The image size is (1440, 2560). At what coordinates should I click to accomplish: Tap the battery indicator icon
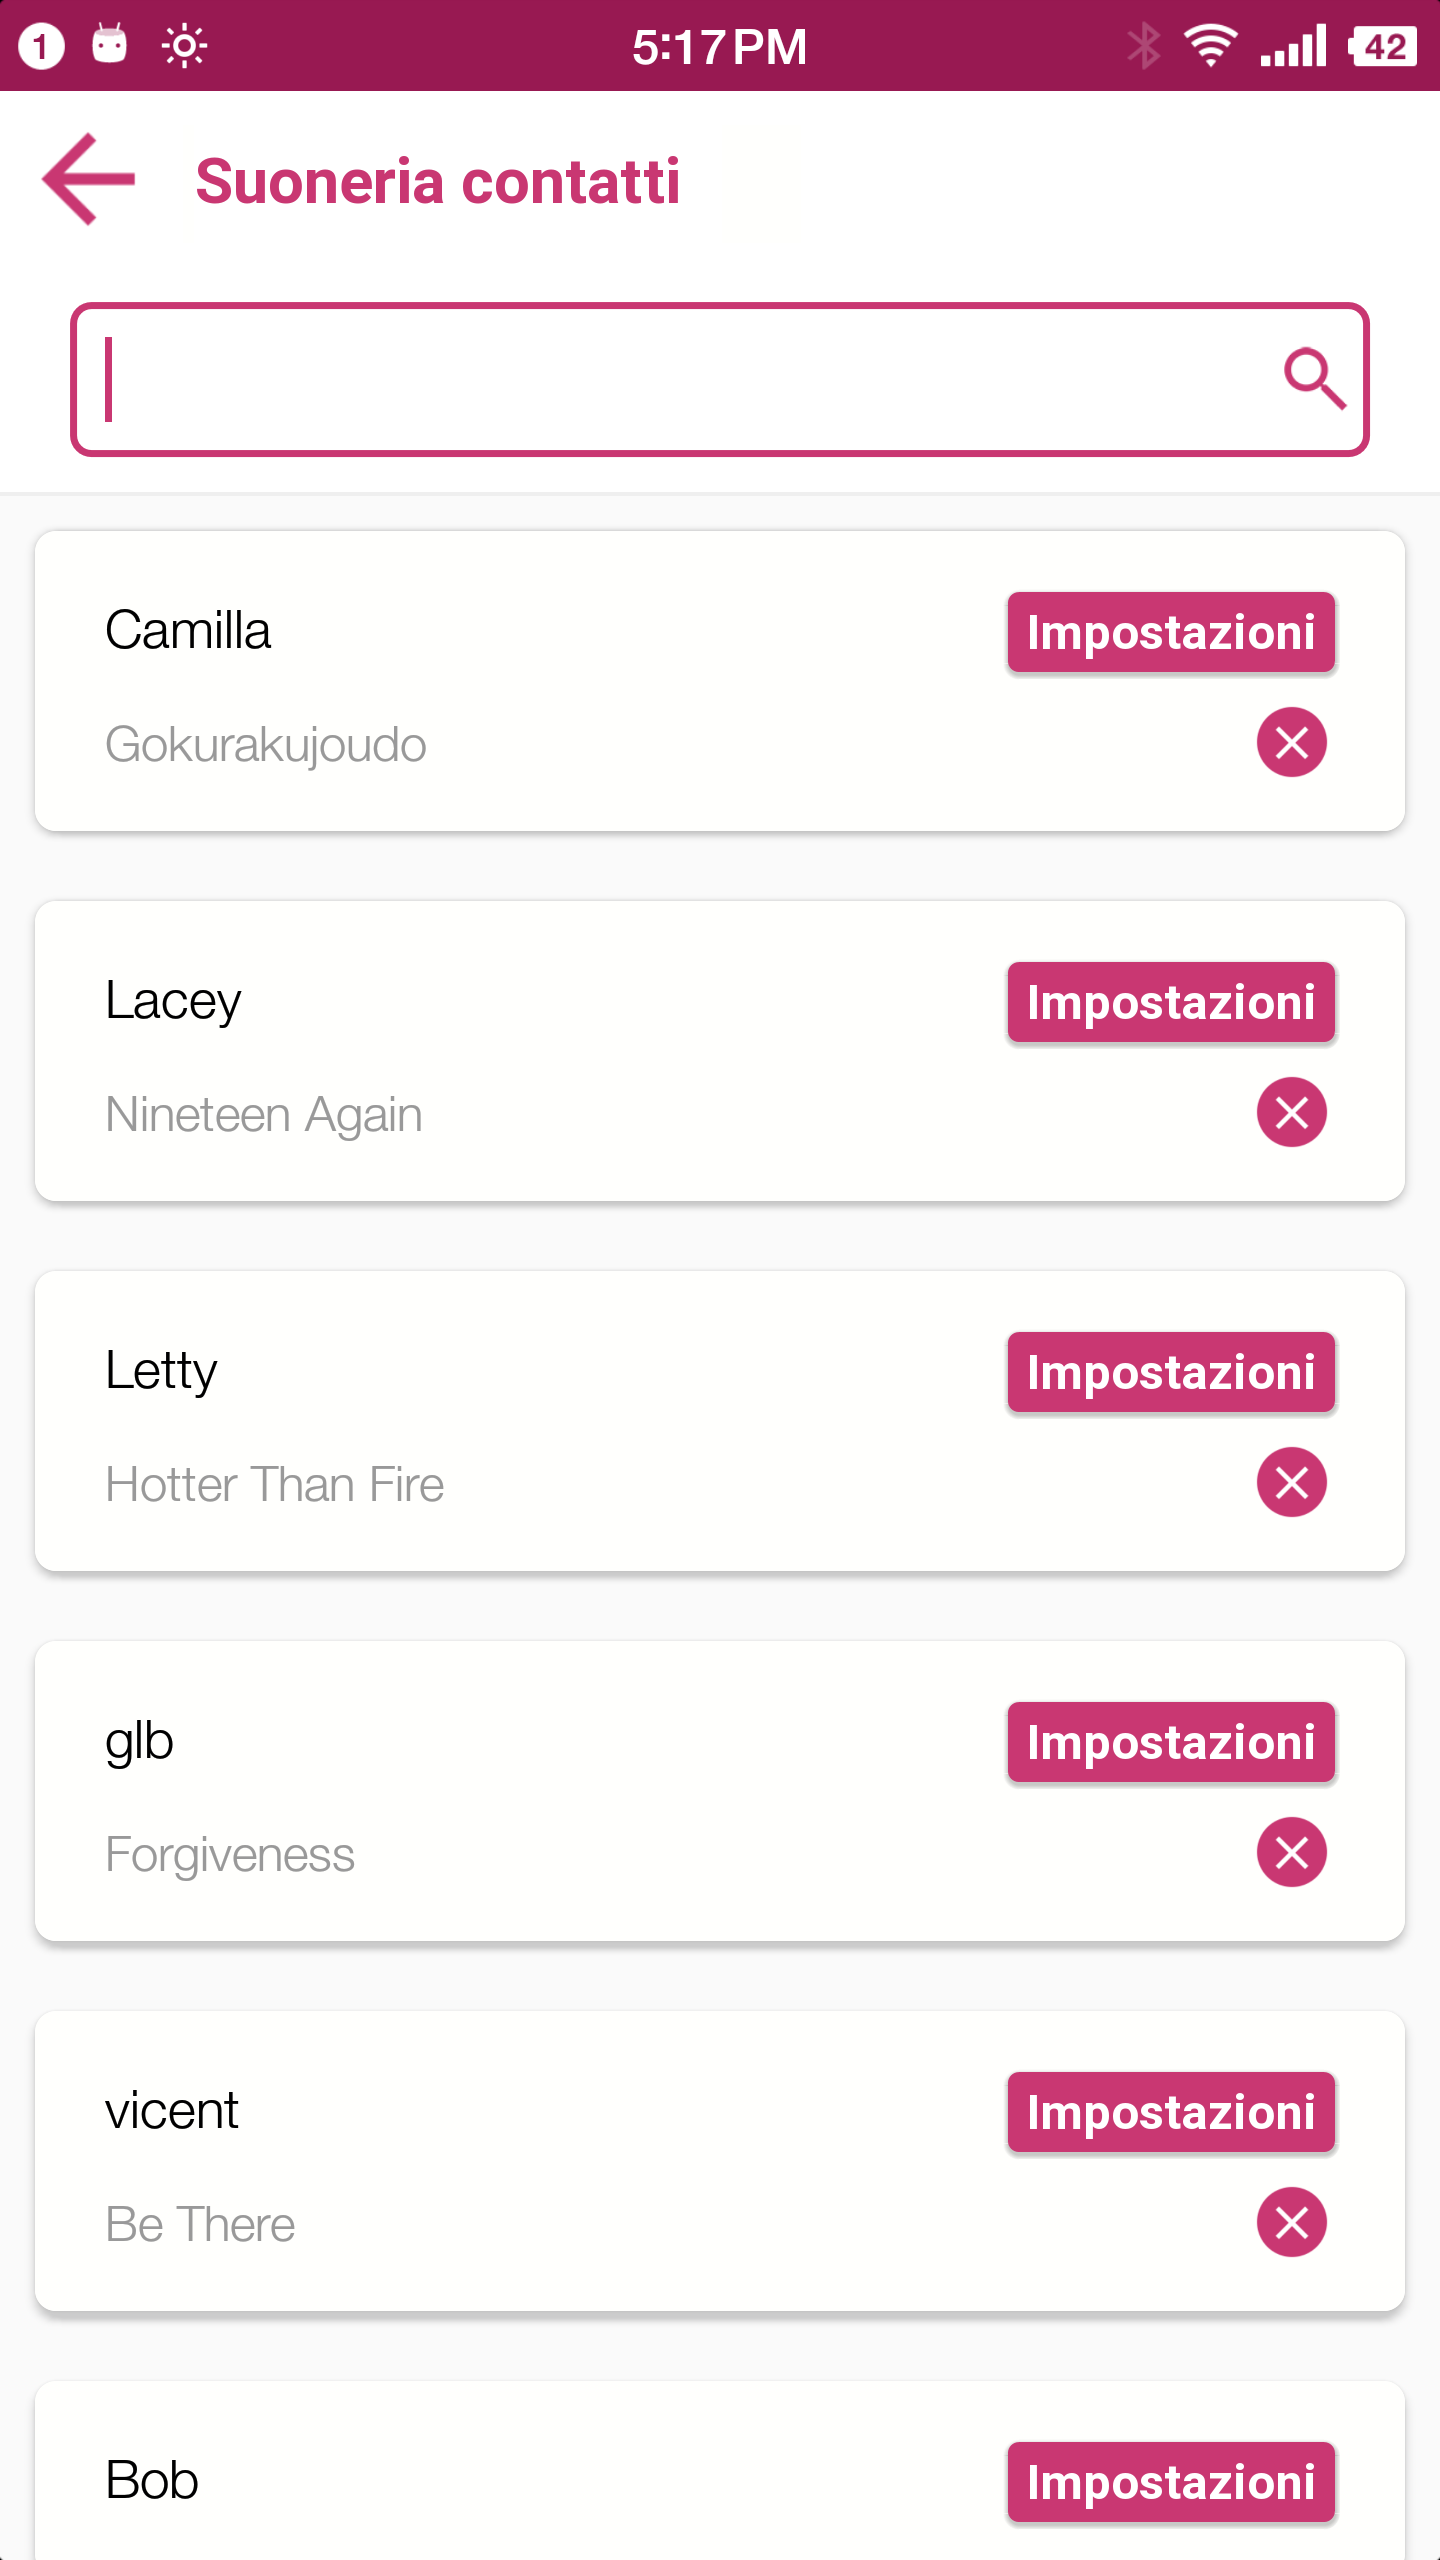click(1383, 46)
